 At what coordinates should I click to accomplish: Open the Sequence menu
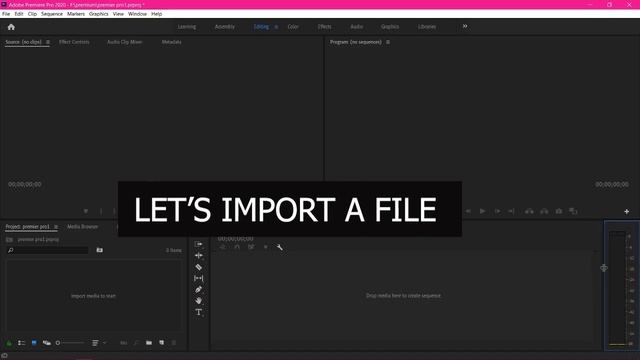(52, 14)
